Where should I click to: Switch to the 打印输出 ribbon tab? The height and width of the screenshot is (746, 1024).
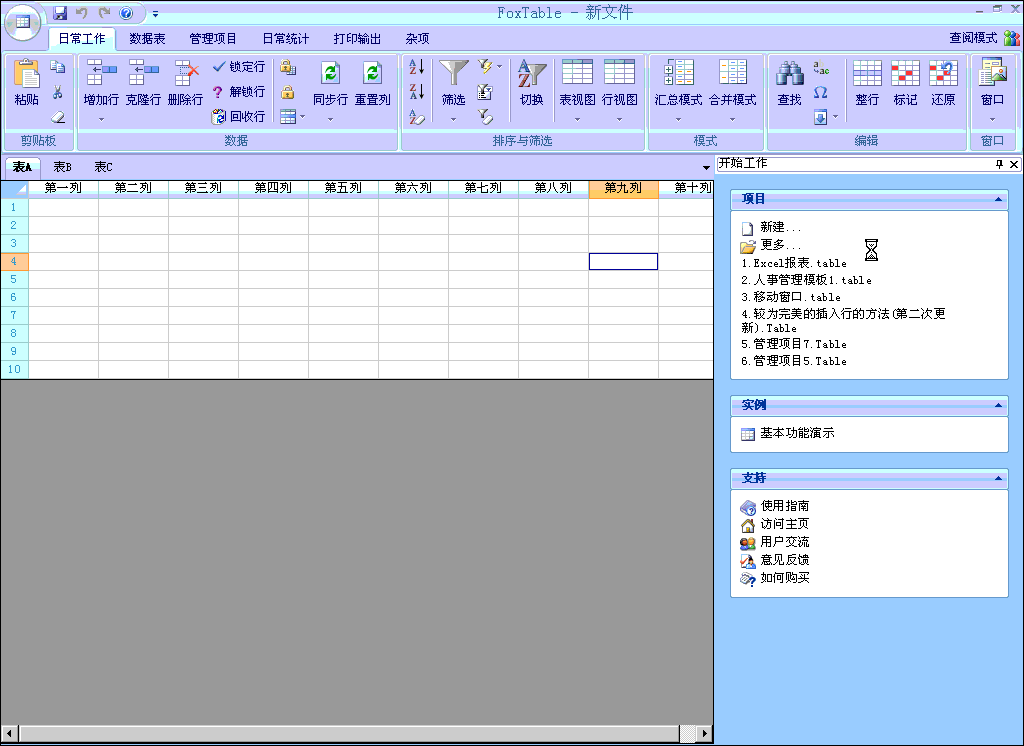tap(357, 39)
